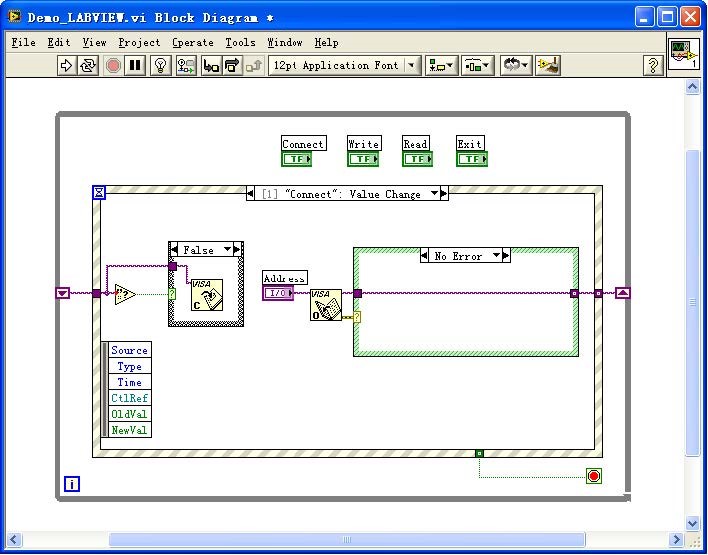Image resolution: width=708 pixels, height=555 pixels.
Task: Click the Step Out button
Action: 253,65
